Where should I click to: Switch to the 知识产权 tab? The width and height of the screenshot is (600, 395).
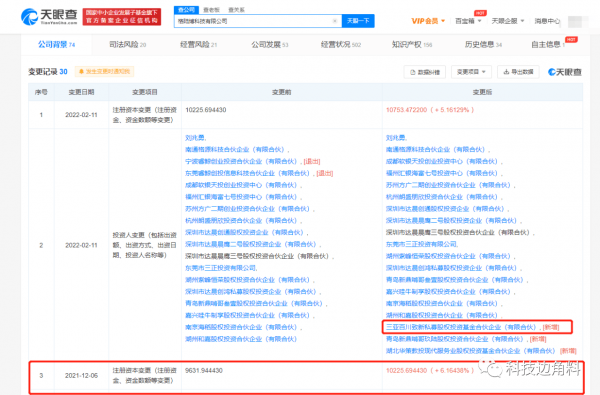(412, 45)
